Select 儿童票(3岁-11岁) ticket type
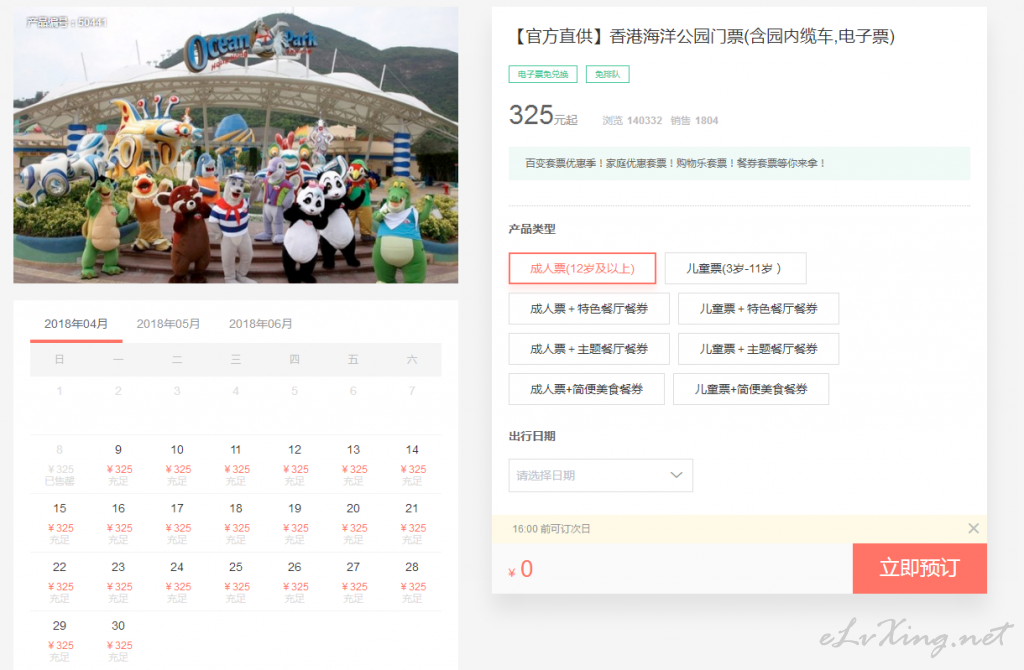Image resolution: width=1024 pixels, height=670 pixels. 735,268
